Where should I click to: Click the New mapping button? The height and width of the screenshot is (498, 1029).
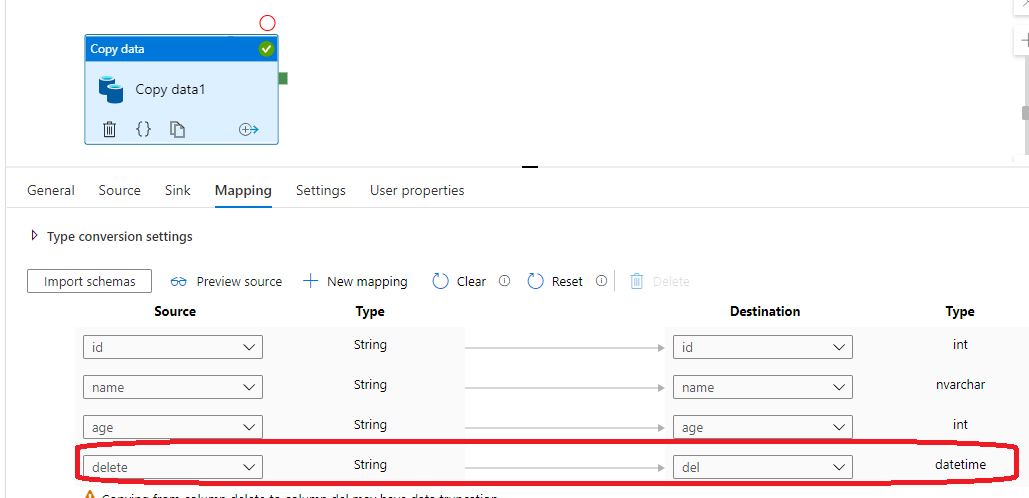point(355,281)
